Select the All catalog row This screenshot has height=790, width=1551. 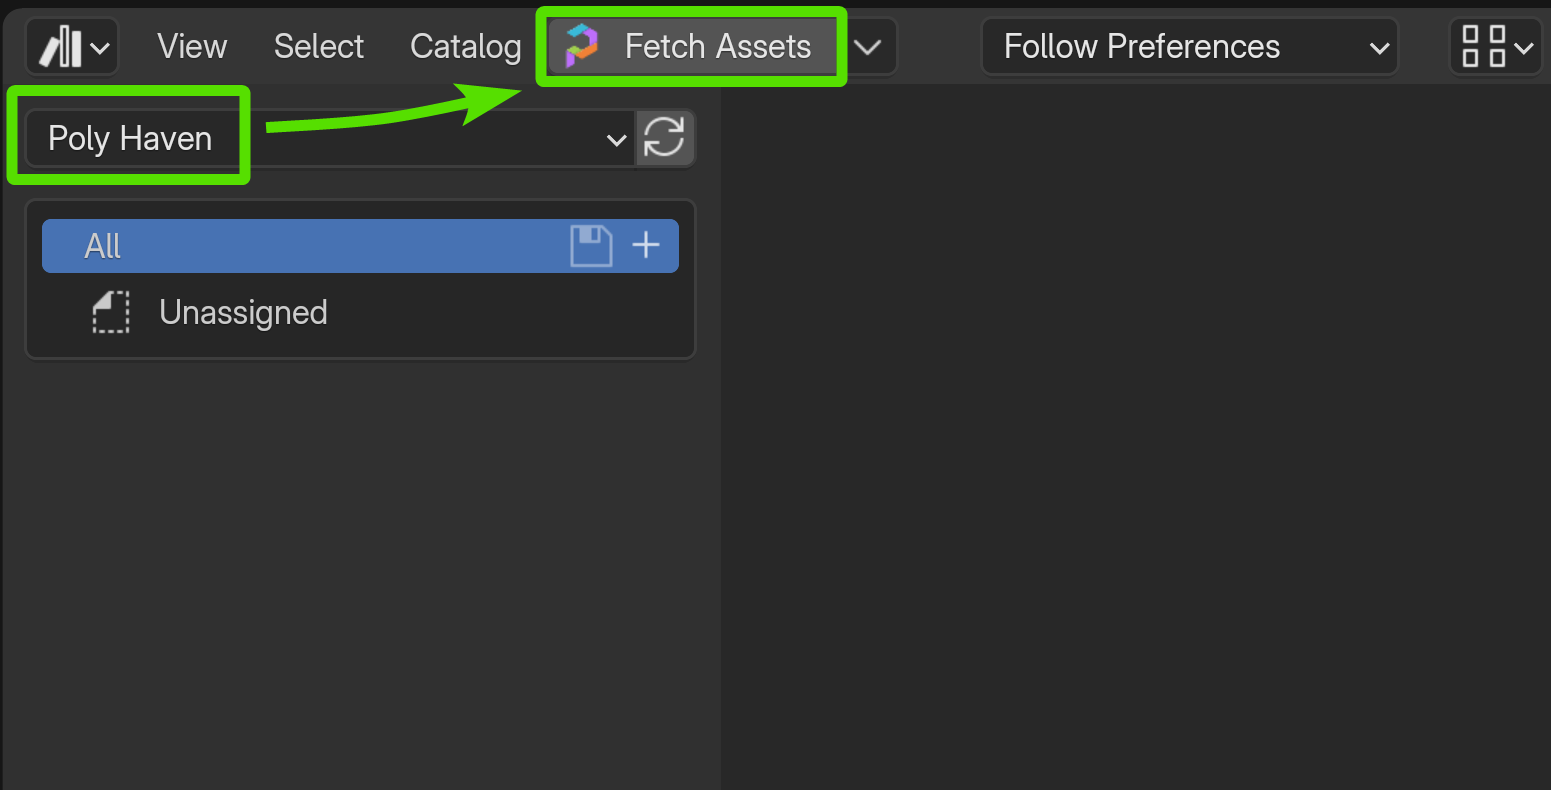pos(360,246)
